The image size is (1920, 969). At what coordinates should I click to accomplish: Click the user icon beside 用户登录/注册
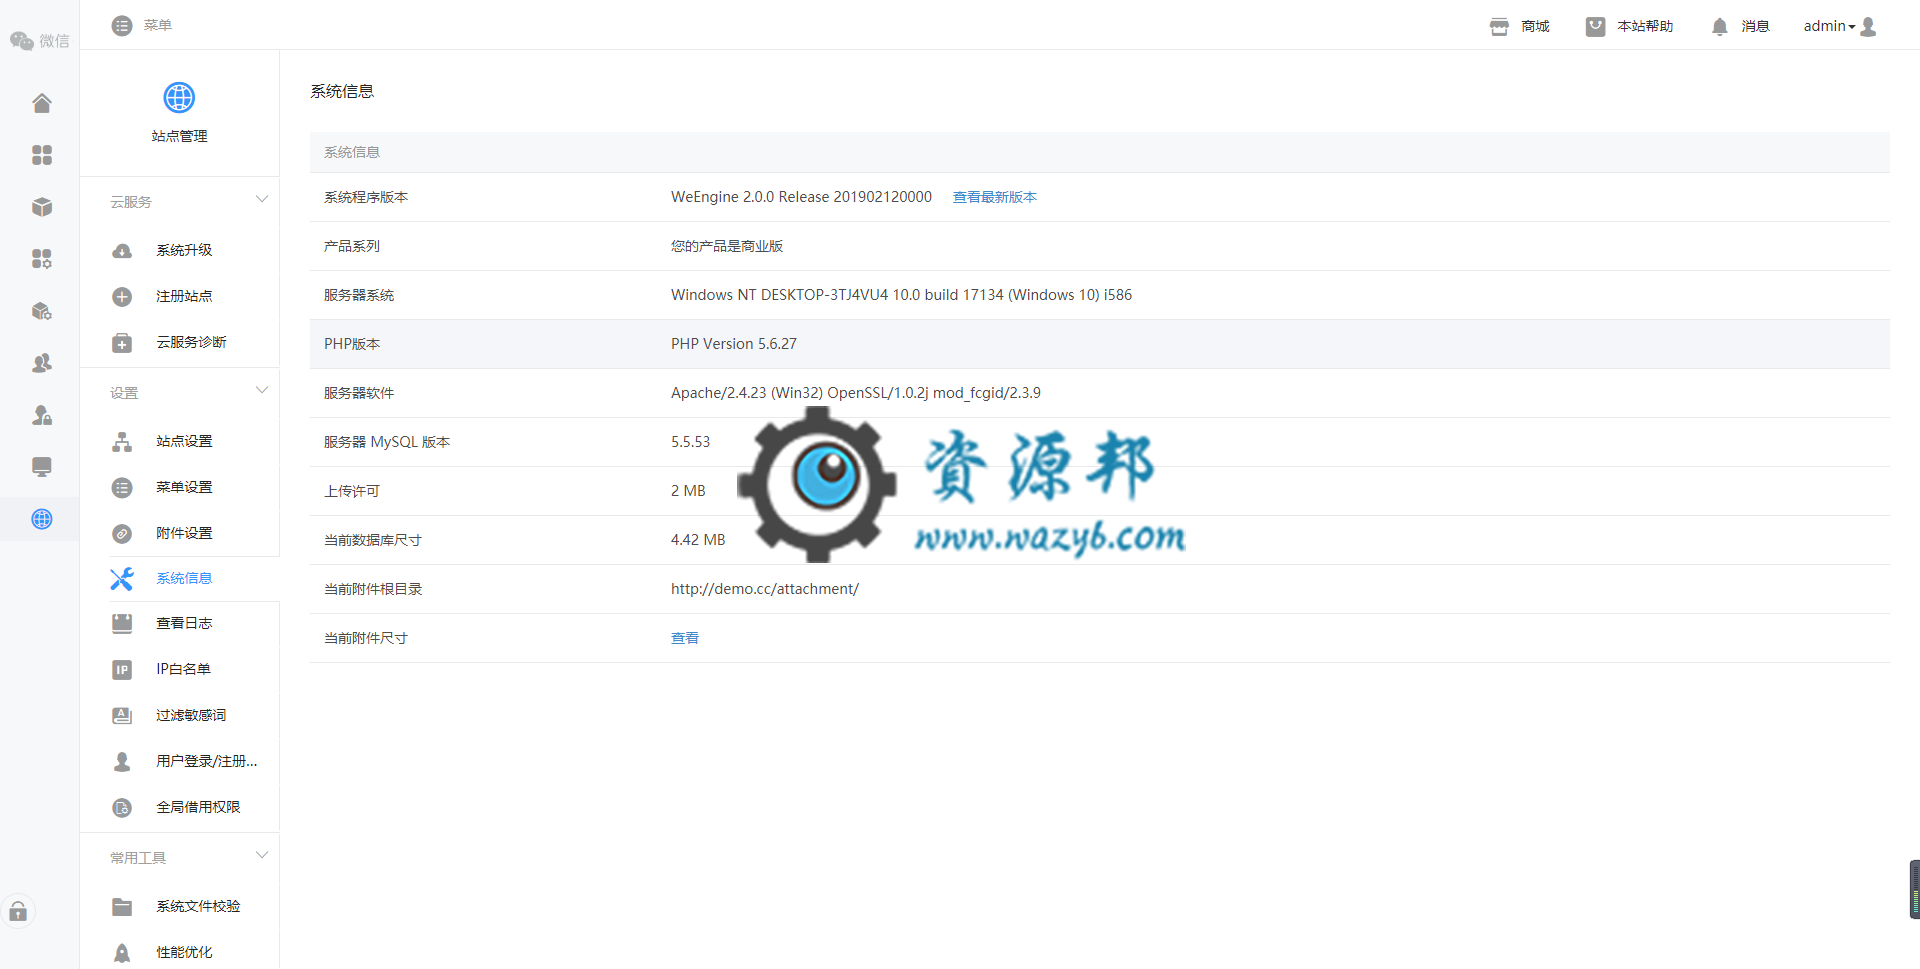pos(122,761)
